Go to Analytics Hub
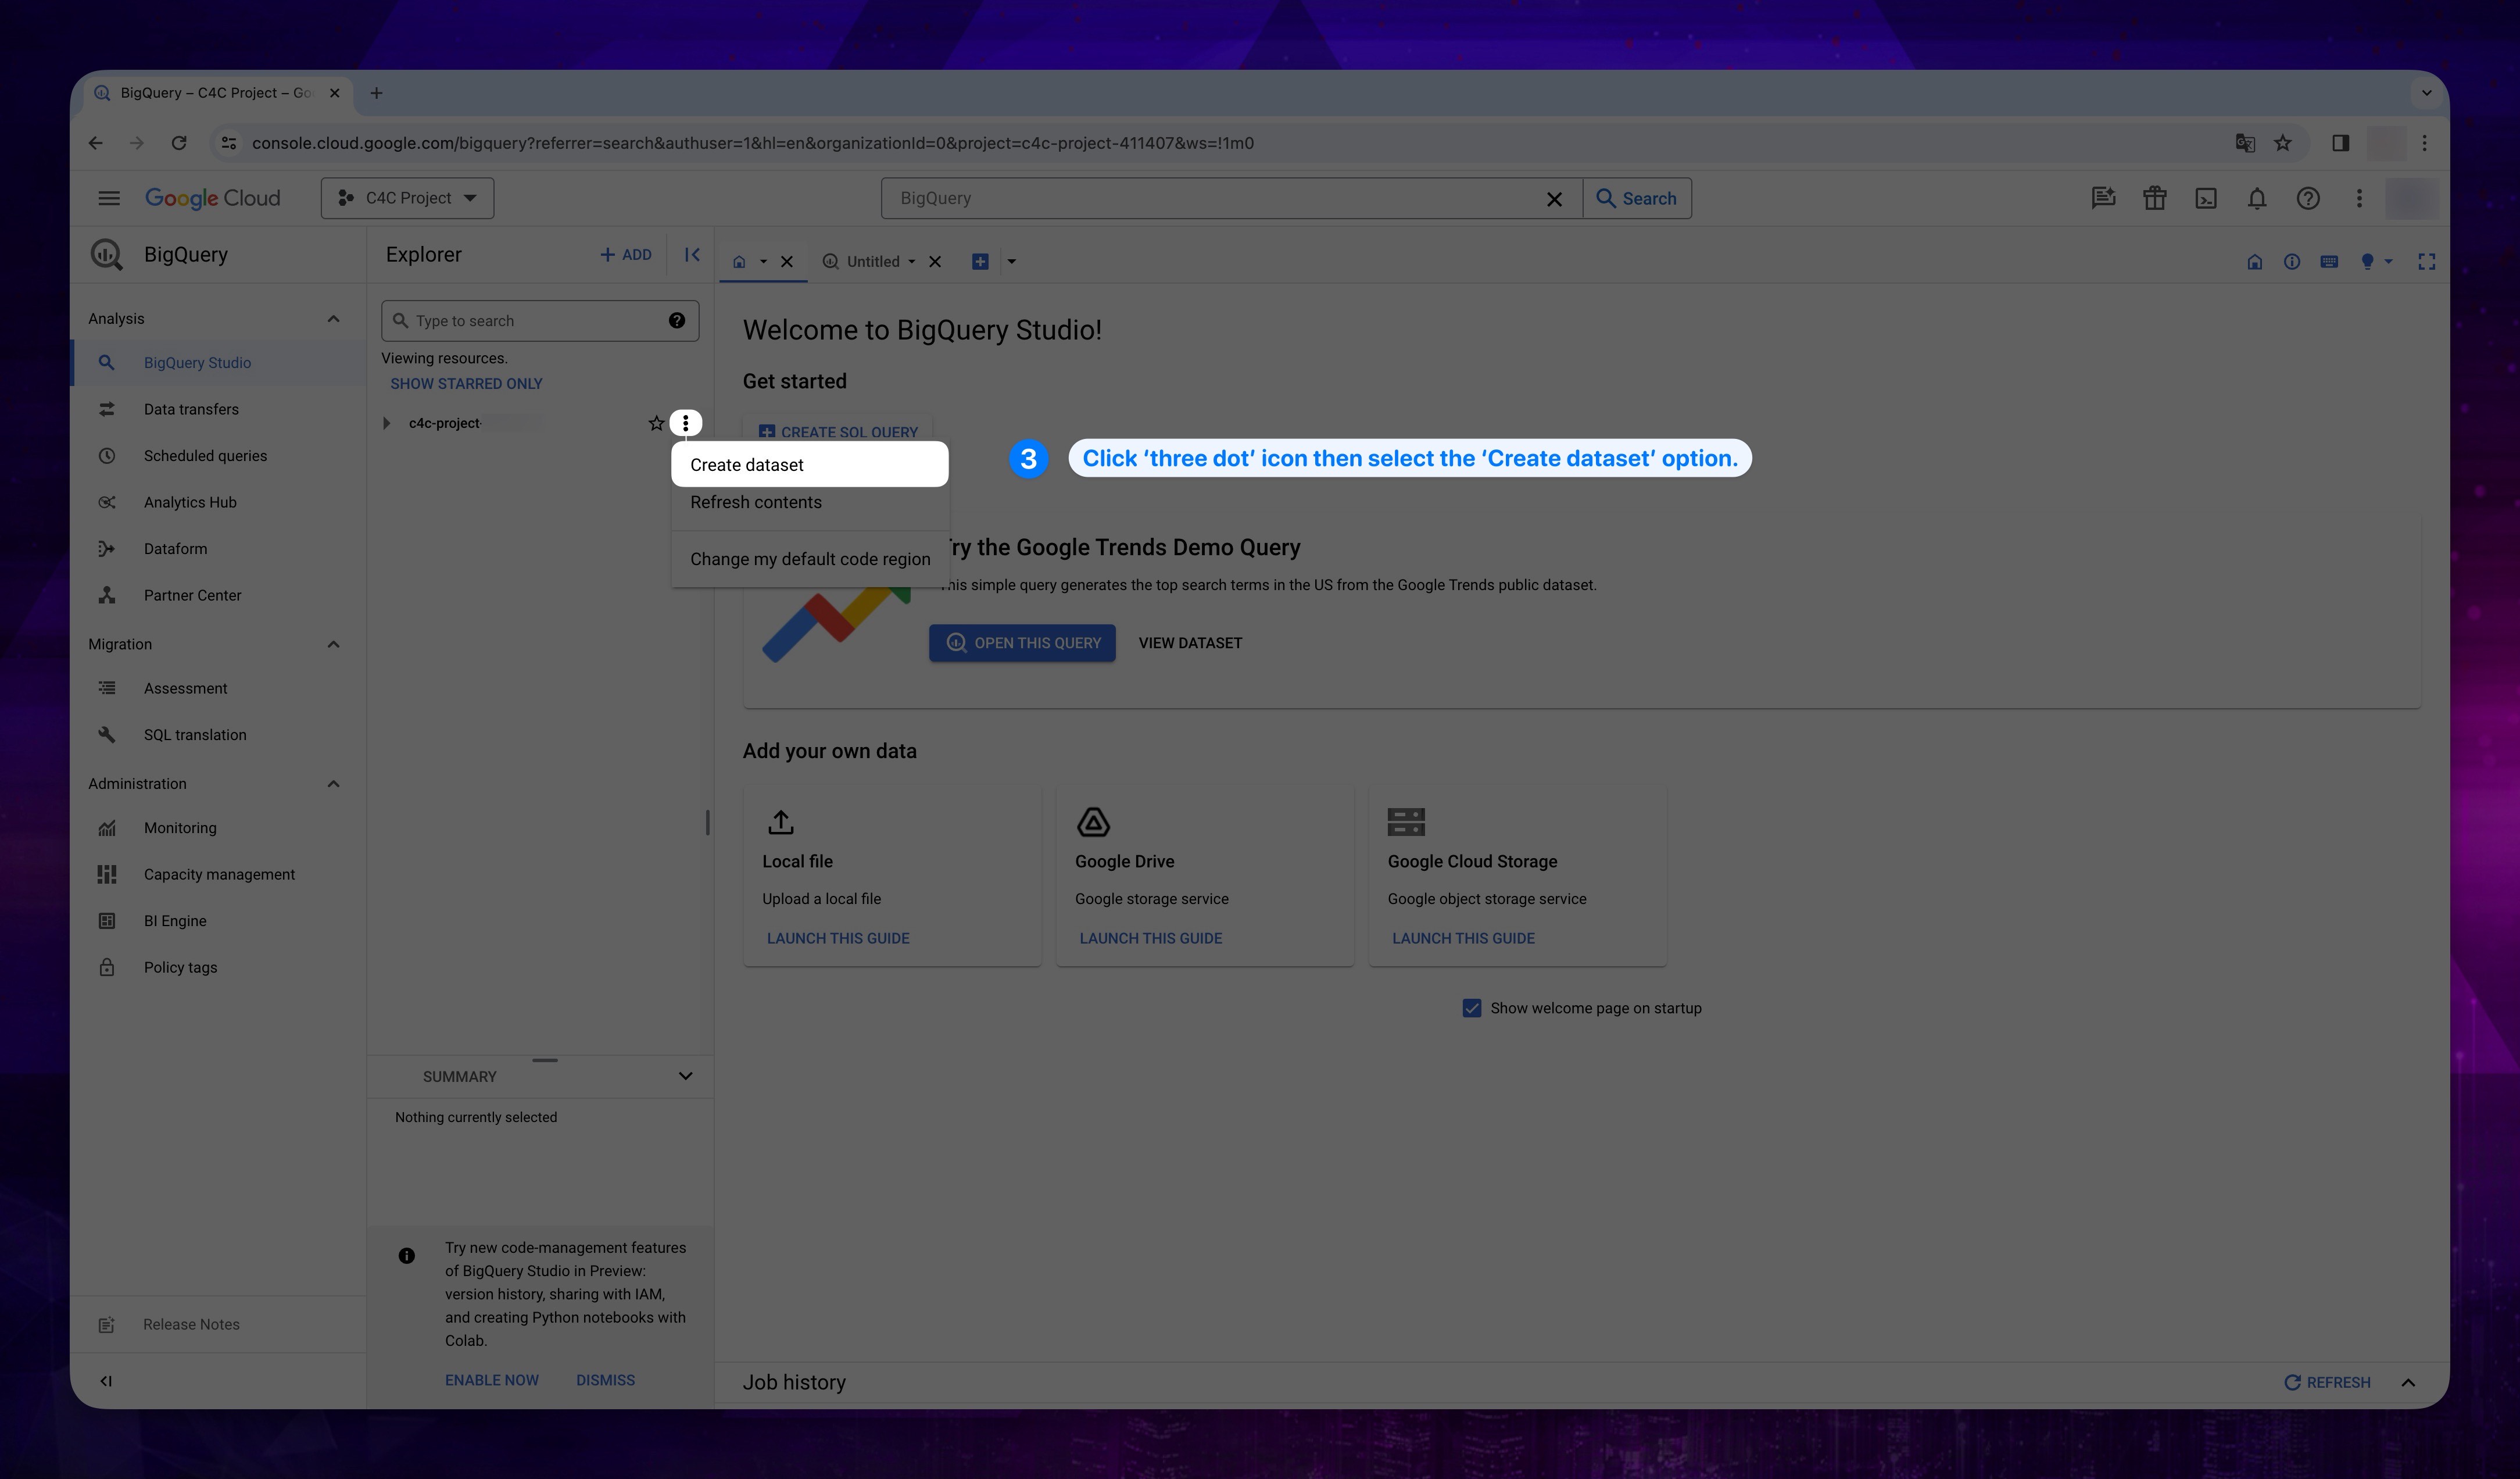 (218, 502)
